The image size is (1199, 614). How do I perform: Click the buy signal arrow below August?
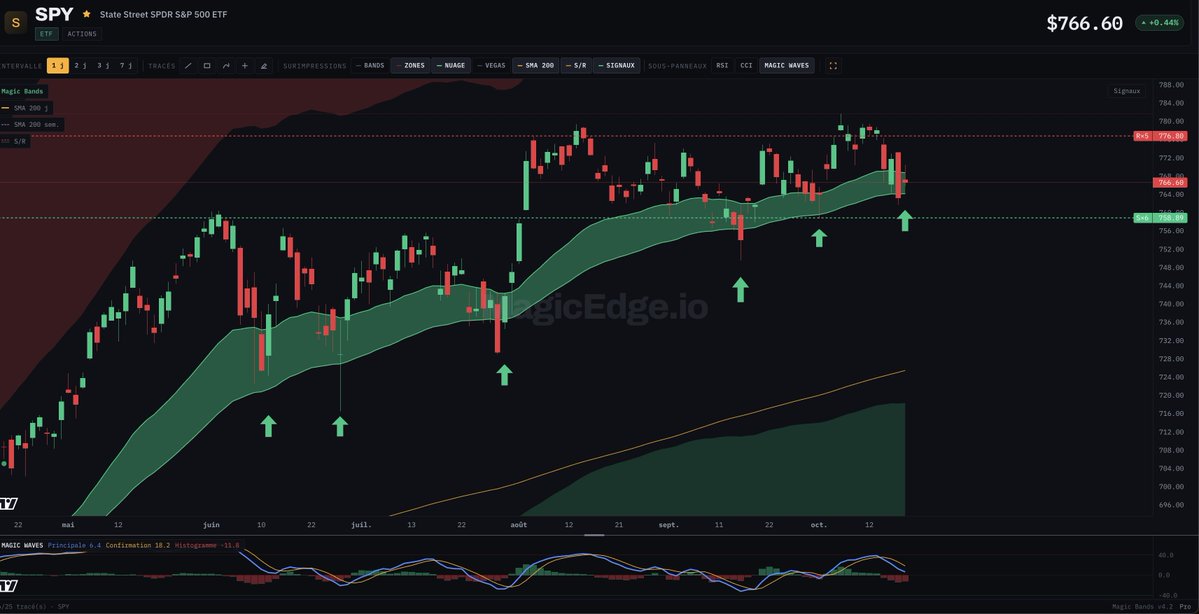coord(504,375)
